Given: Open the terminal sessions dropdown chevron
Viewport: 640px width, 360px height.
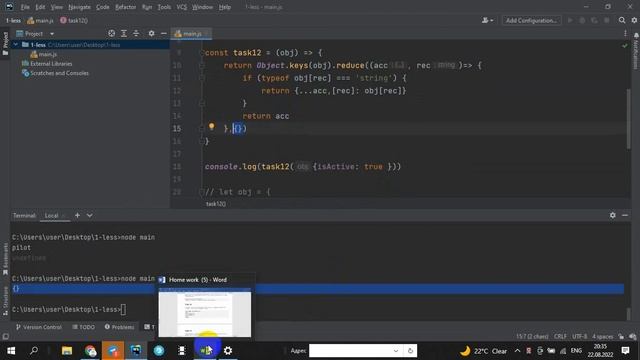Looking at the screenshot, I should point(89,215).
